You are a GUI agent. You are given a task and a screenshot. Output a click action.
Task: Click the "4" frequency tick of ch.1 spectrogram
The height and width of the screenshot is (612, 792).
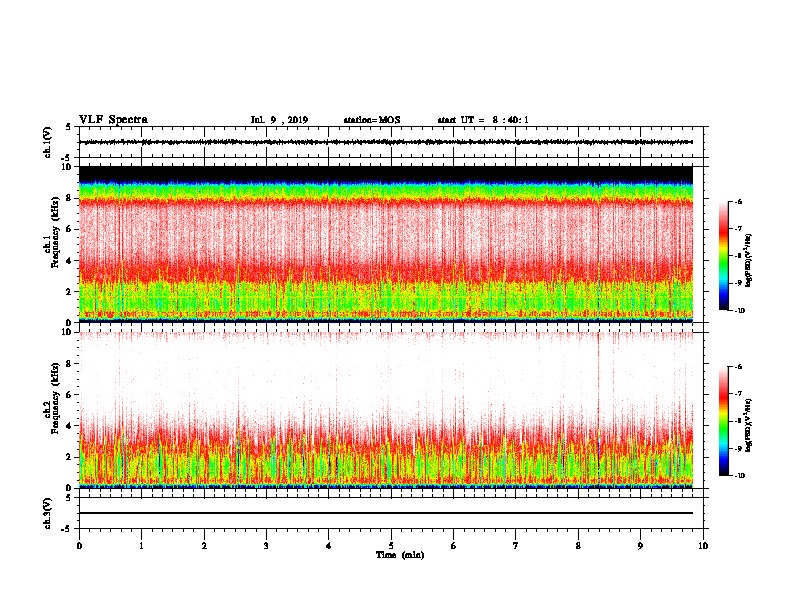[x=70, y=261]
